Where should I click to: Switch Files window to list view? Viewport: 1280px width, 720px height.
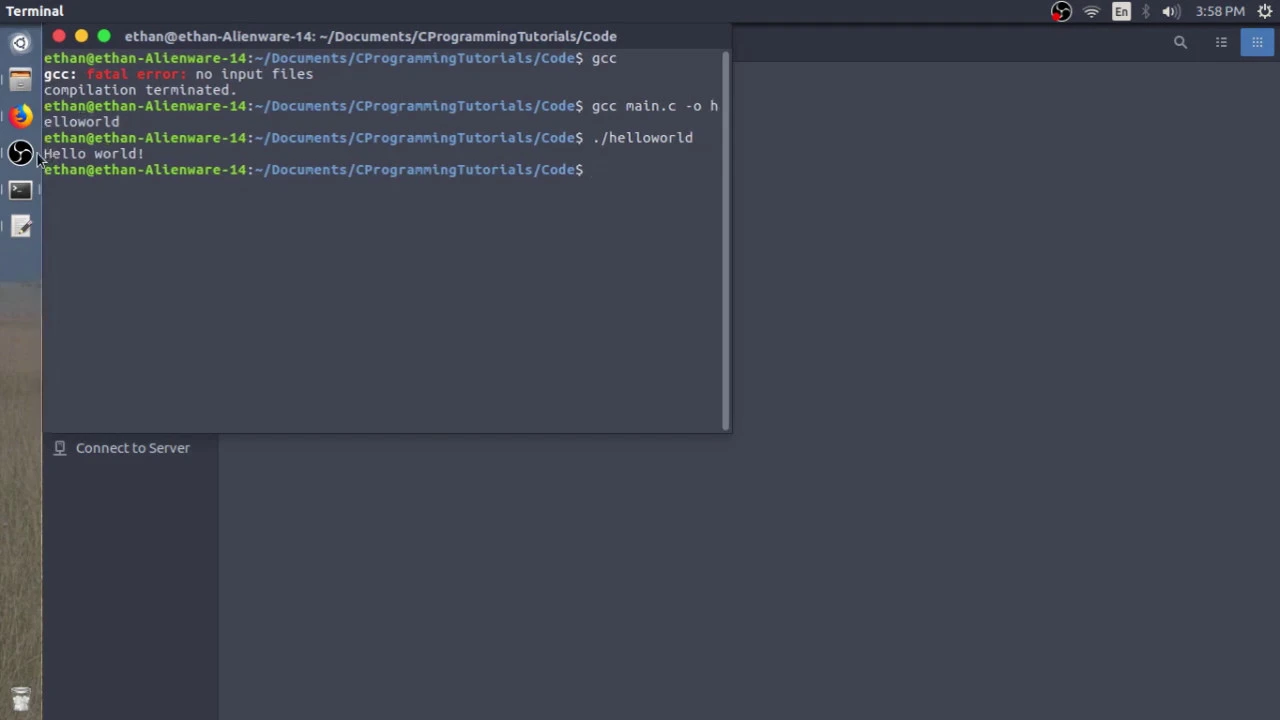coord(1221,42)
